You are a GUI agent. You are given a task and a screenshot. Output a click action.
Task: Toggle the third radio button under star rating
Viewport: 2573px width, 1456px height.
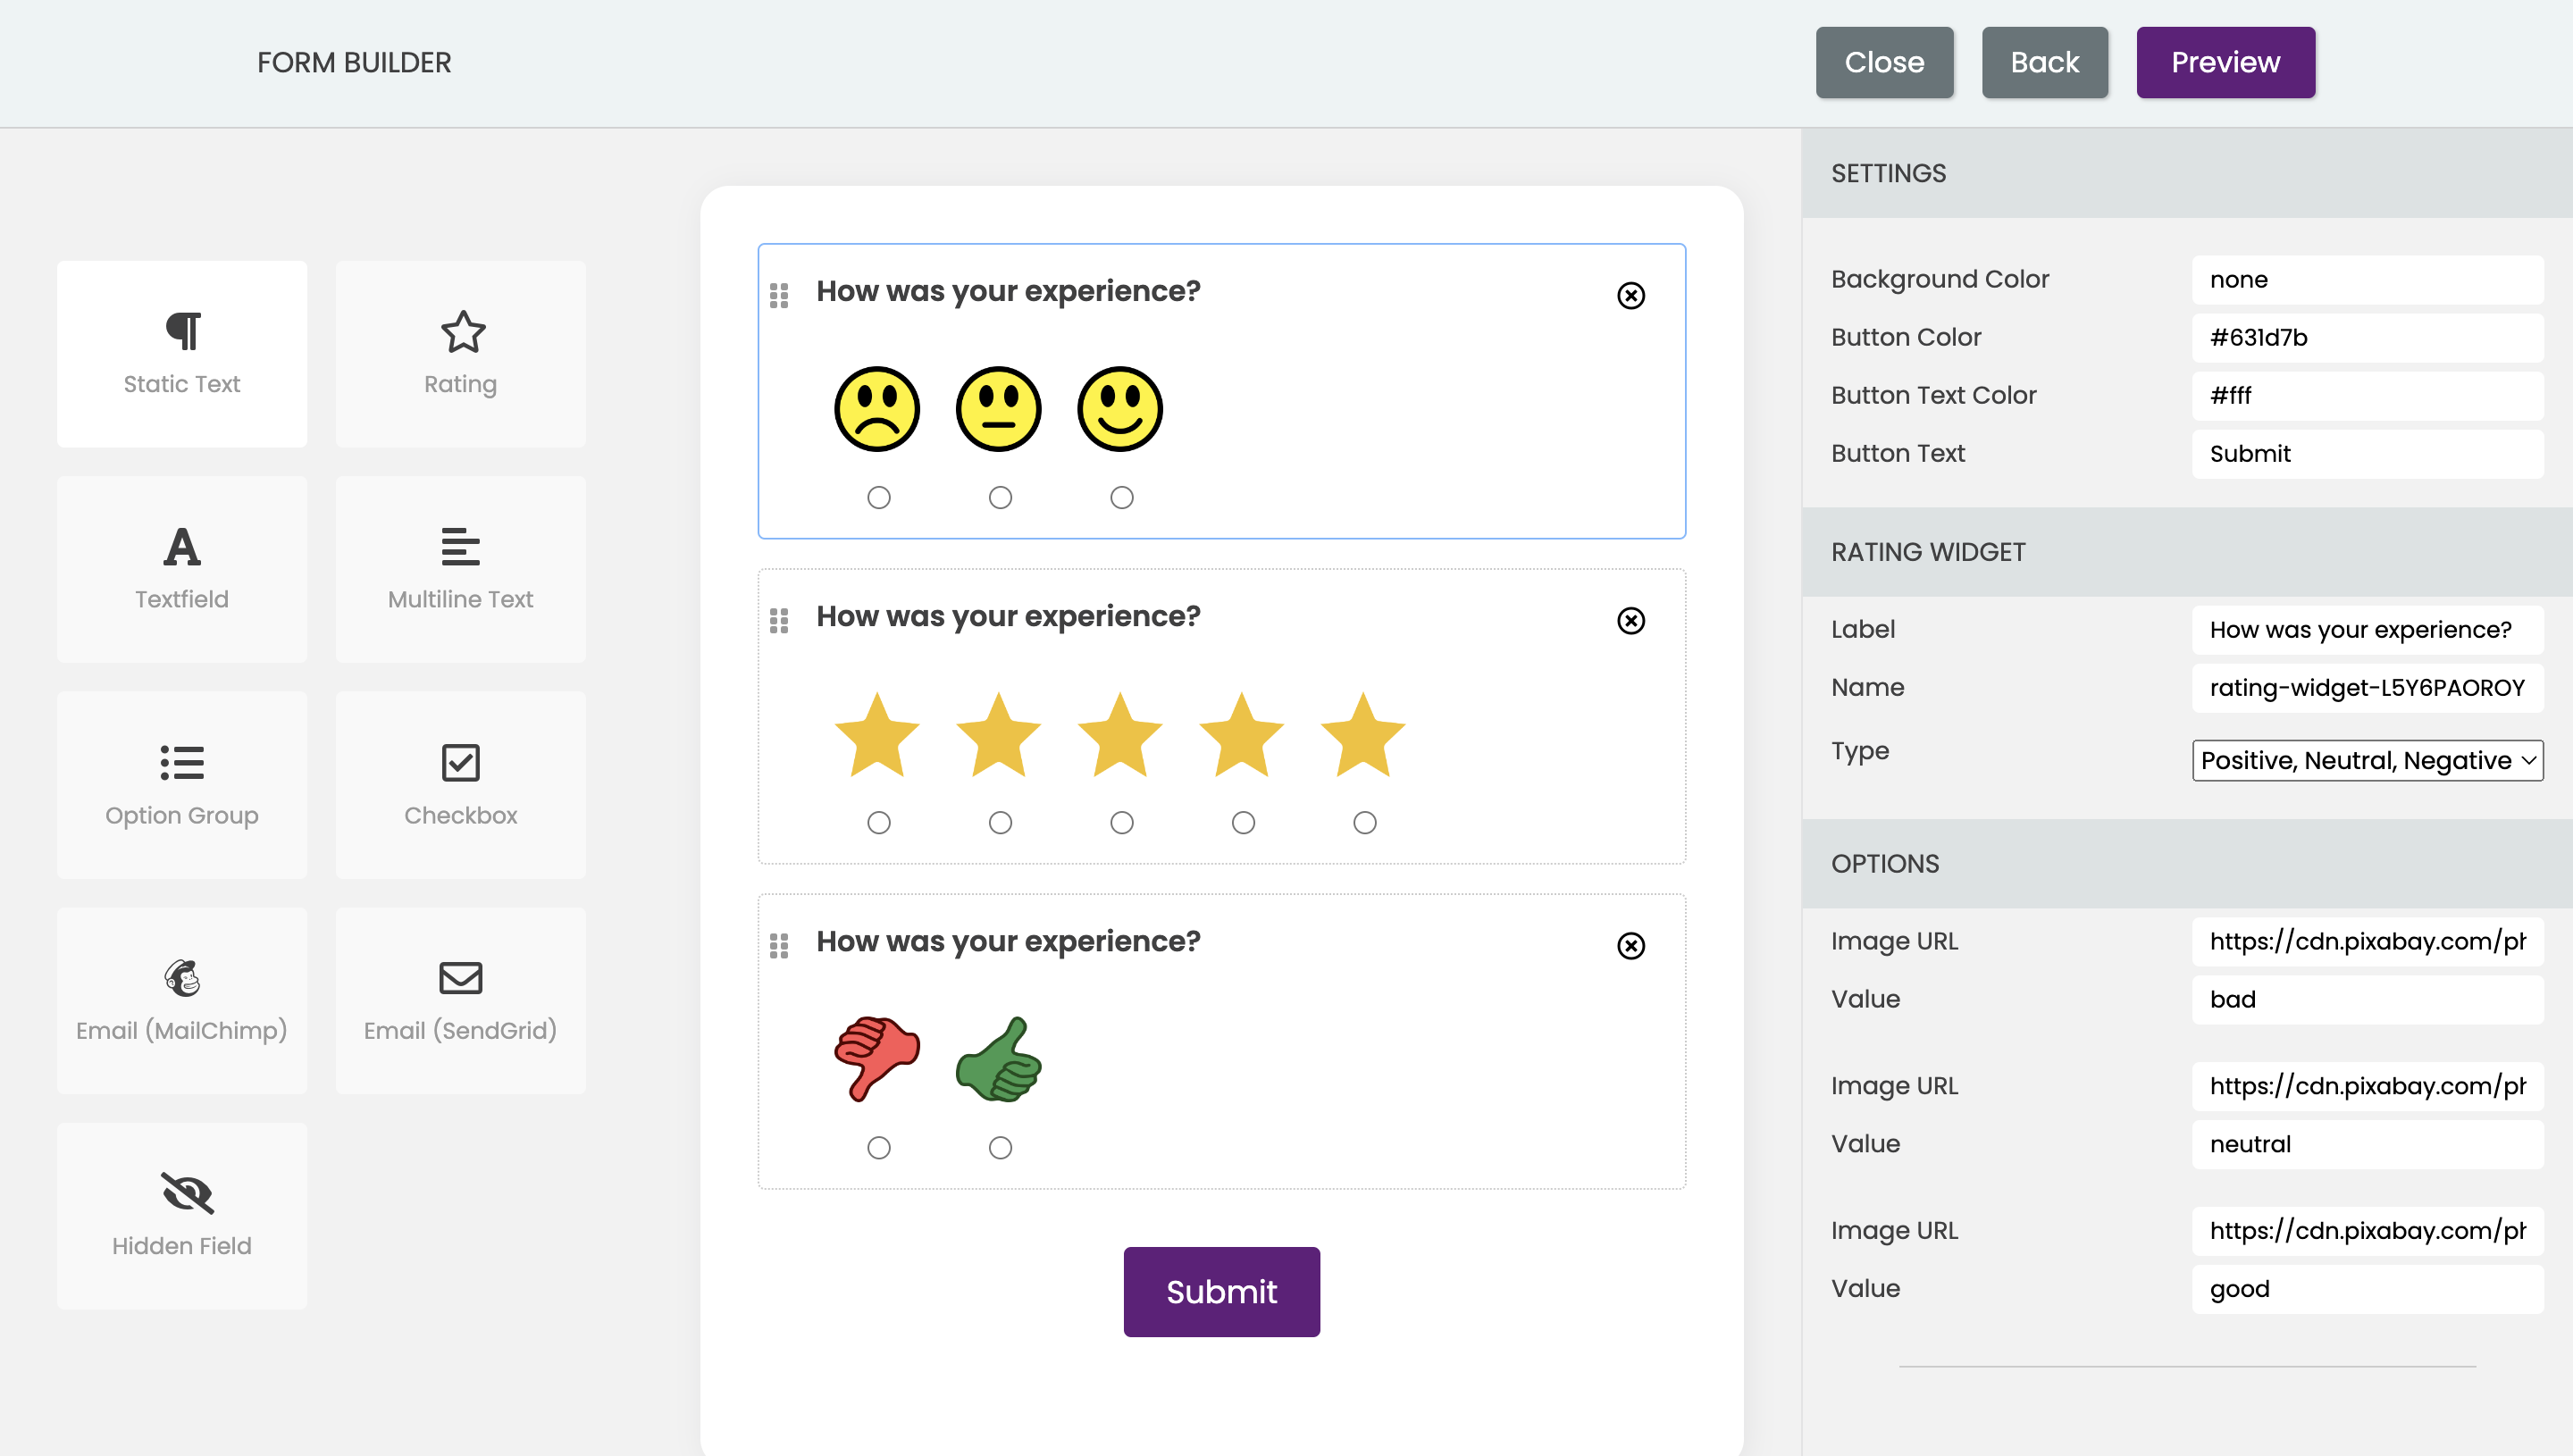click(1120, 820)
